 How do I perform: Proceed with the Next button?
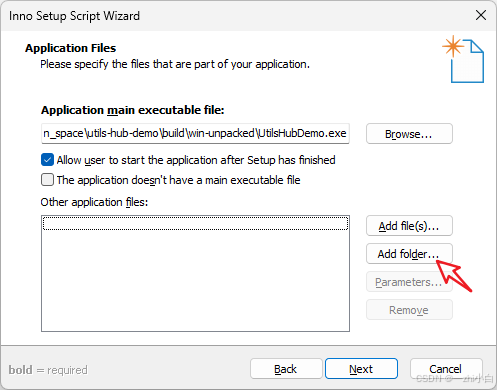[361, 369]
